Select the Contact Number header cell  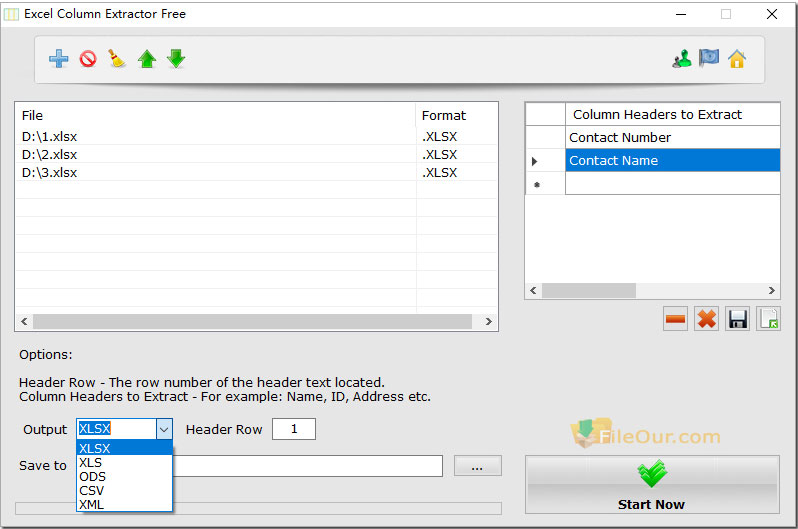point(672,137)
